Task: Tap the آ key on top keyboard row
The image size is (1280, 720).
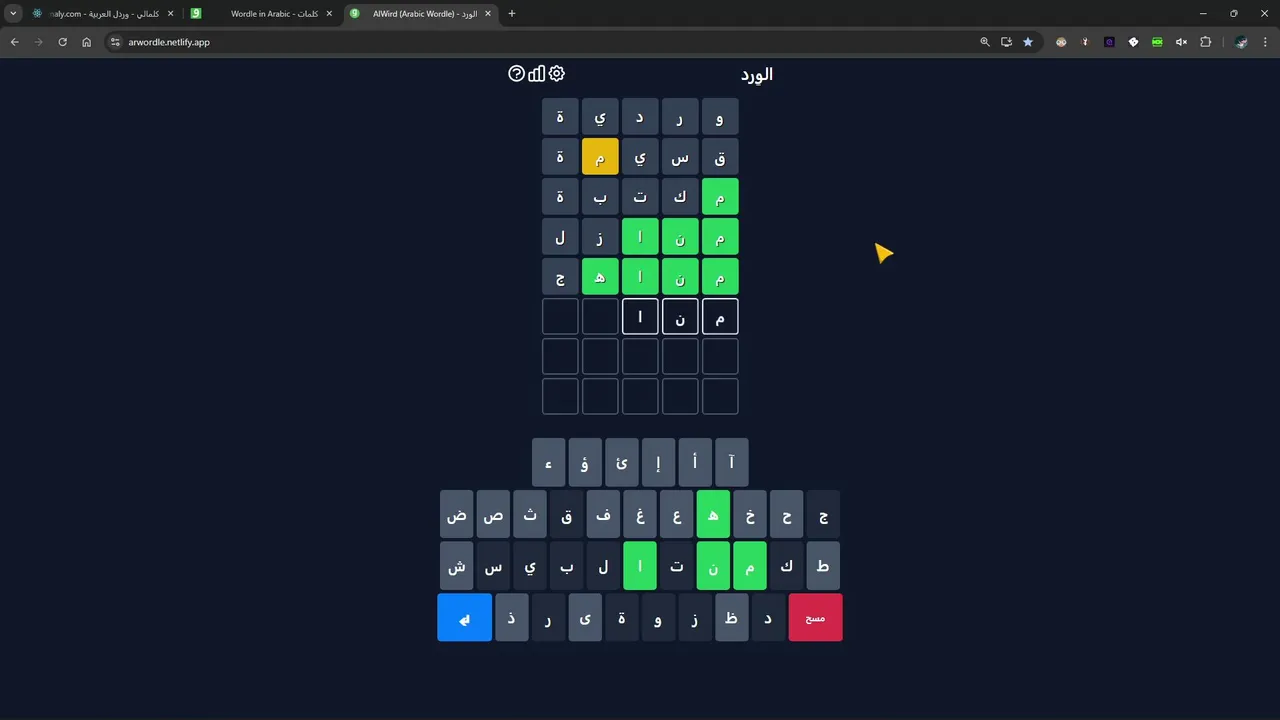Action: click(x=732, y=462)
